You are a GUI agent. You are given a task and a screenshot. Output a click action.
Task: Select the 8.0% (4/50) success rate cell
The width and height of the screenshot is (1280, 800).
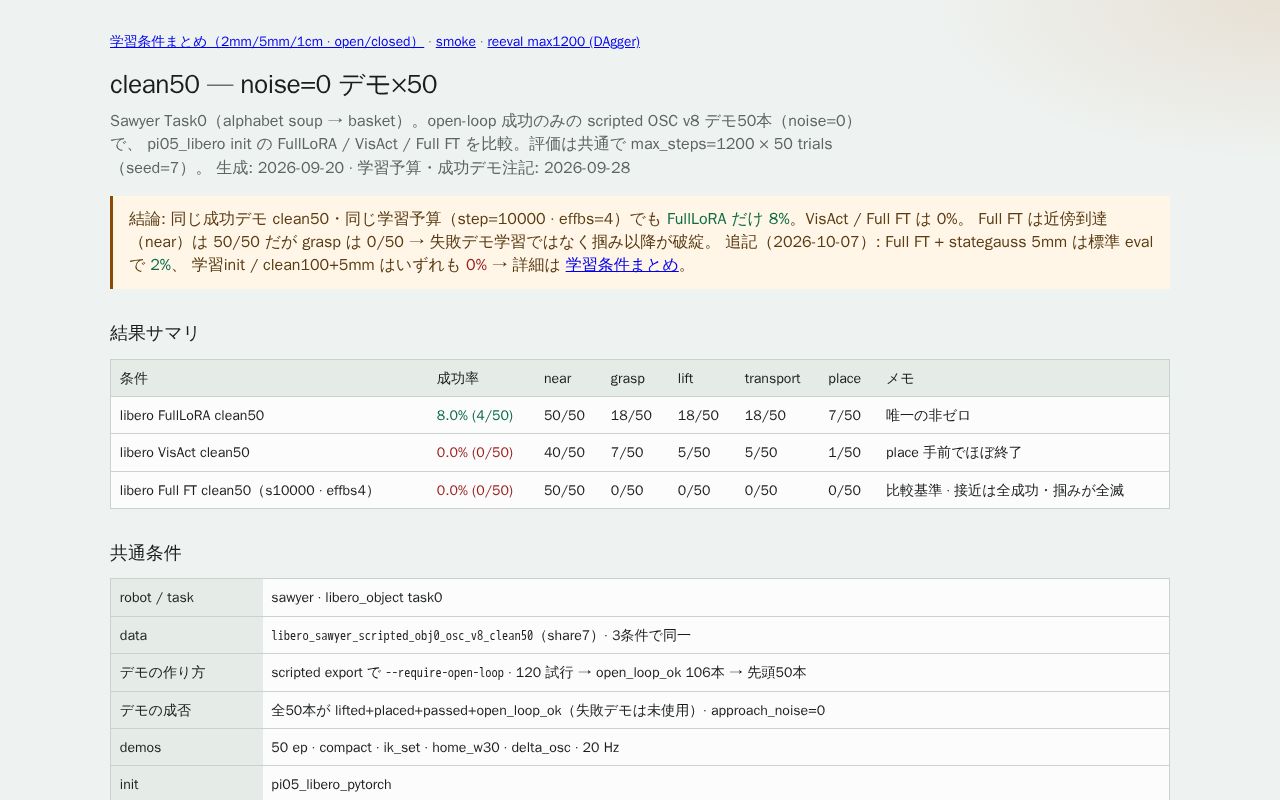tap(475, 415)
